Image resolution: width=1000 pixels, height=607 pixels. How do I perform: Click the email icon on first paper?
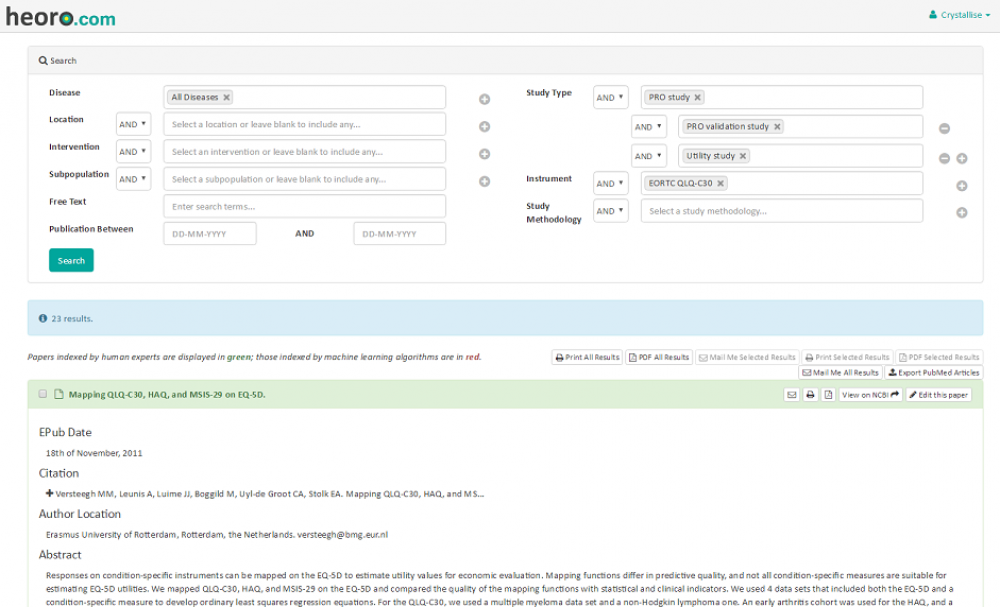pos(792,395)
